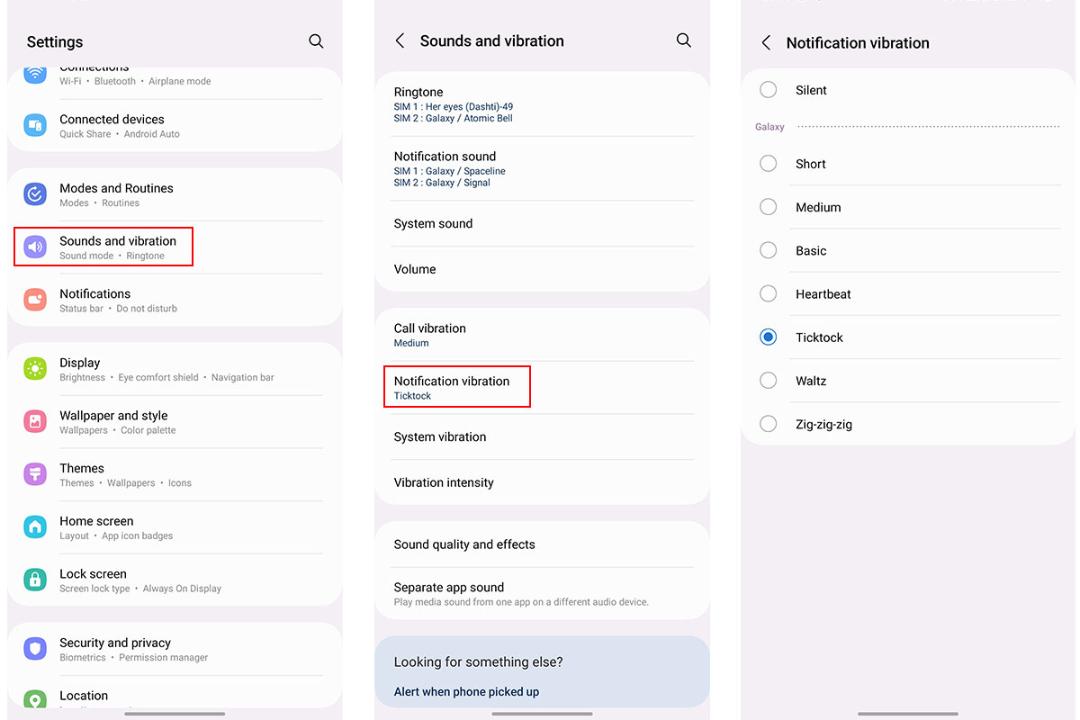Open Vibration intensity settings
Screen dimensions: 1080x720
click(x=542, y=482)
